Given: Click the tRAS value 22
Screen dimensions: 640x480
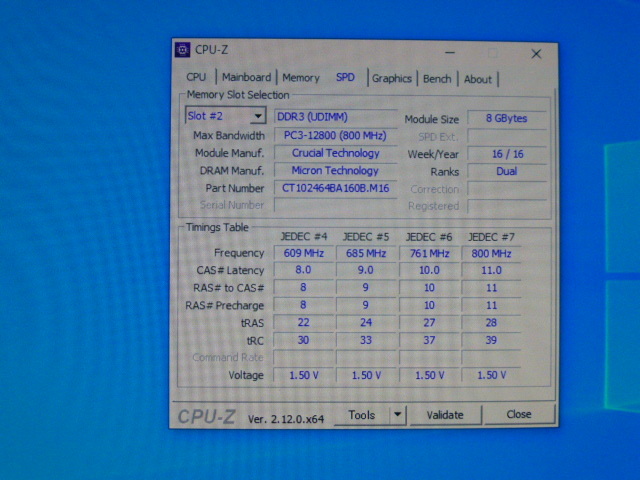Looking at the screenshot, I should tap(303, 322).
